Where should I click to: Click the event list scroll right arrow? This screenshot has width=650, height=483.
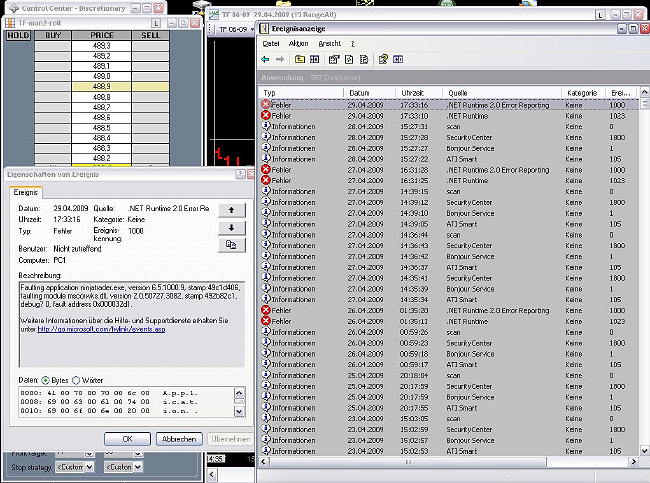coord(633,462)
